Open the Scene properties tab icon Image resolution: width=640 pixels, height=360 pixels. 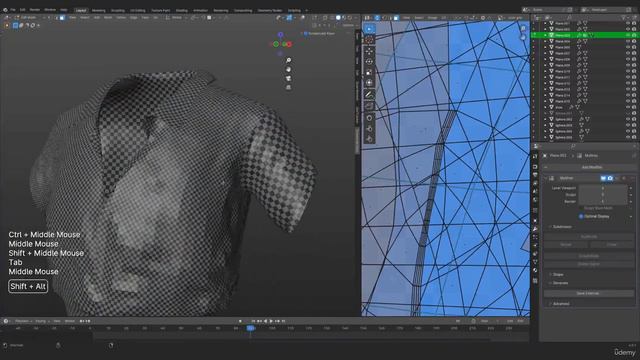pyautogui.click(x=535, y=191)
